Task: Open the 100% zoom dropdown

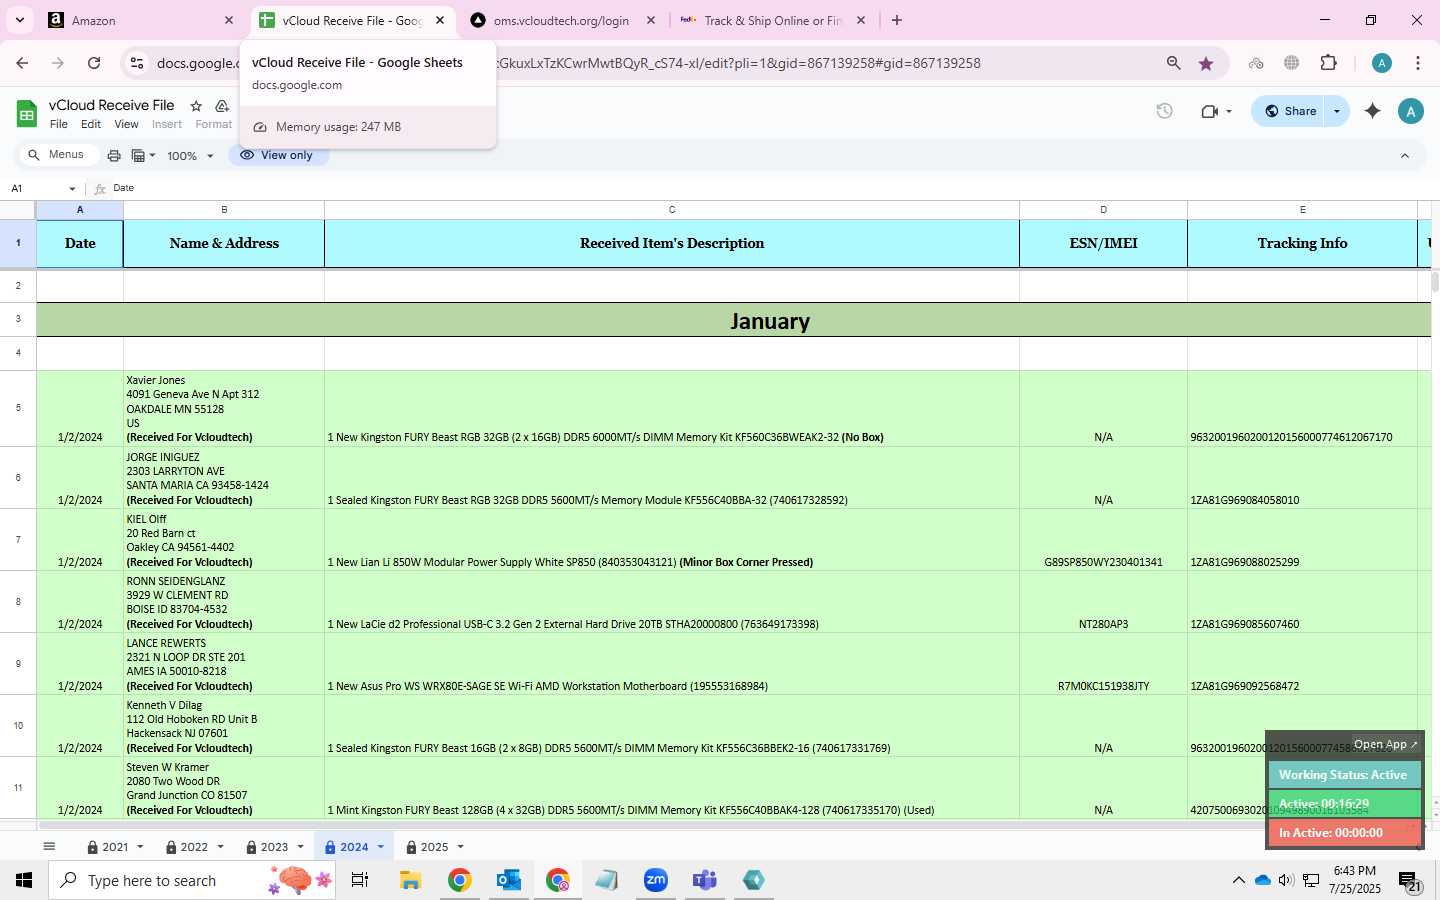Action: 190,156
